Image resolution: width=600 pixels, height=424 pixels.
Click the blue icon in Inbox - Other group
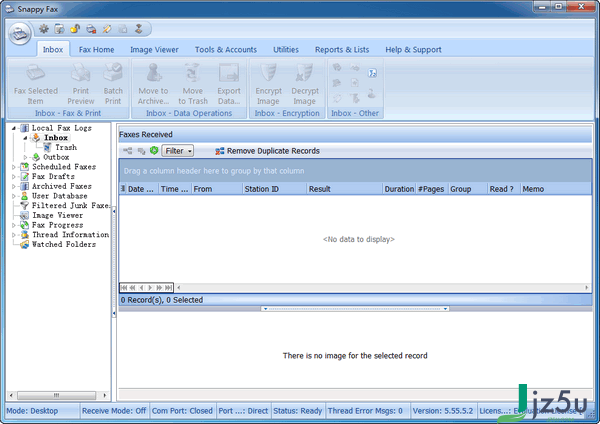pos(372,73)
